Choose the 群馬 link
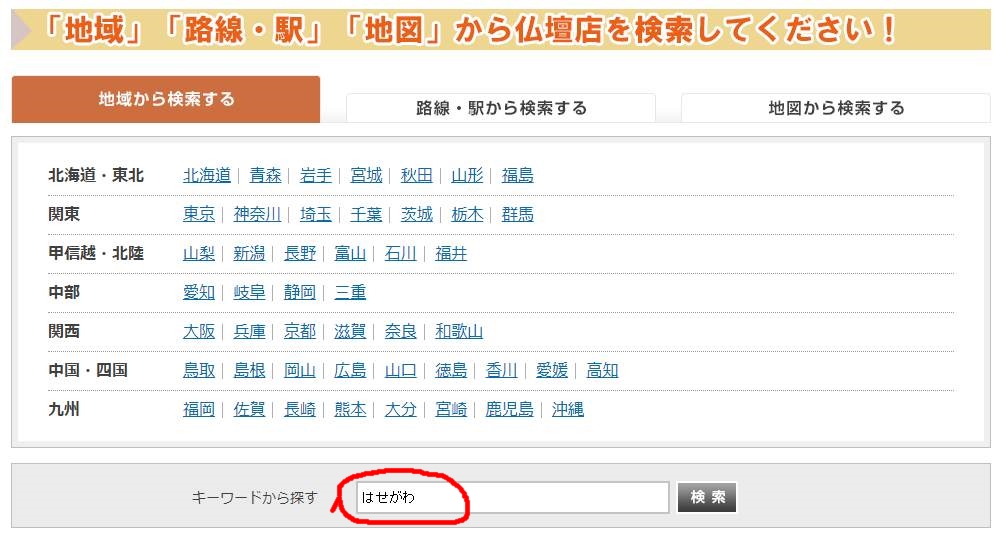Image resolution: width=1002 pixels, height=537 pixels. (517, 214)
